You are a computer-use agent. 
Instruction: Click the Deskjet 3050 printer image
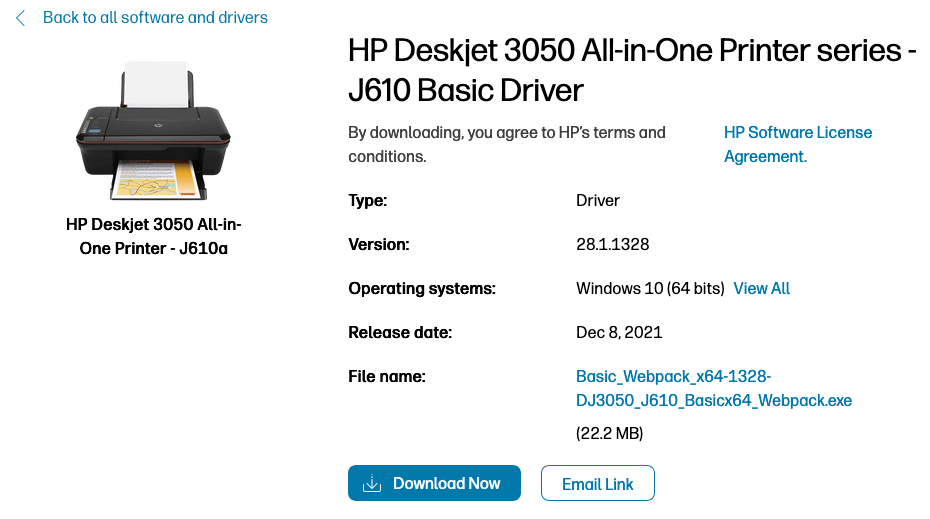(x=154, y=130)
